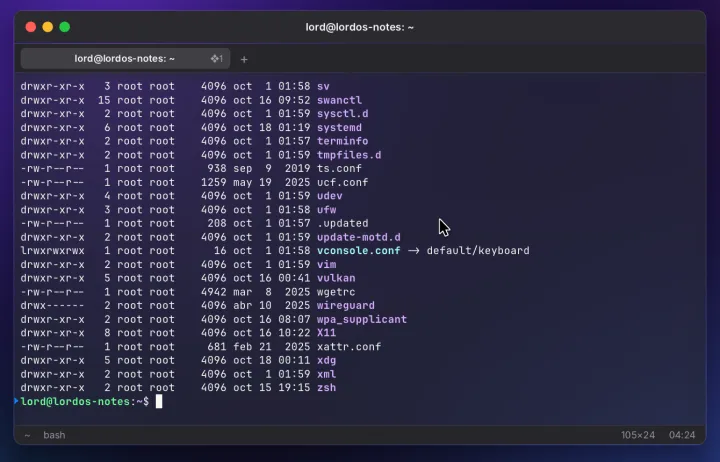This screenshot has width=720, height=462.
Task: Click the xattr.conf file name
Action: [x=349, y=347]
